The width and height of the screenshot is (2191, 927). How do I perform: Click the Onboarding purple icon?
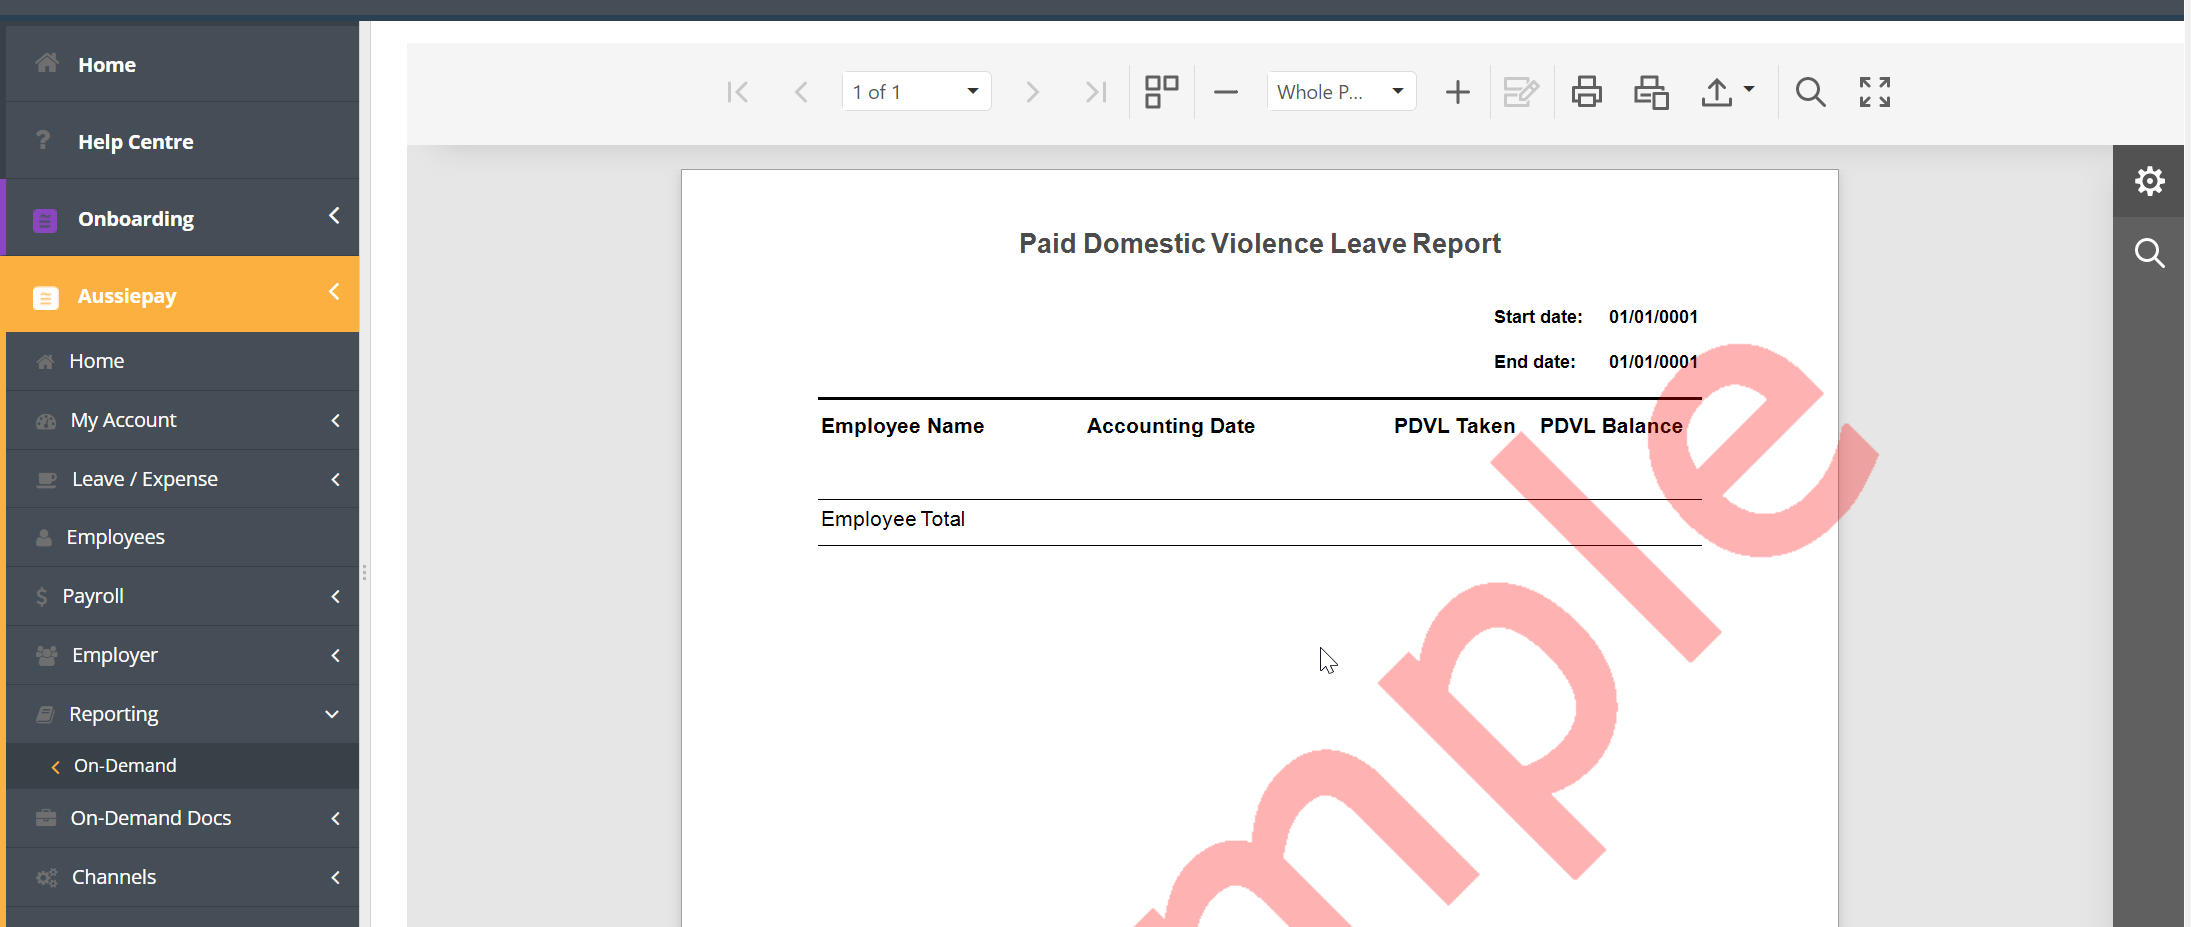coord(45,220)
